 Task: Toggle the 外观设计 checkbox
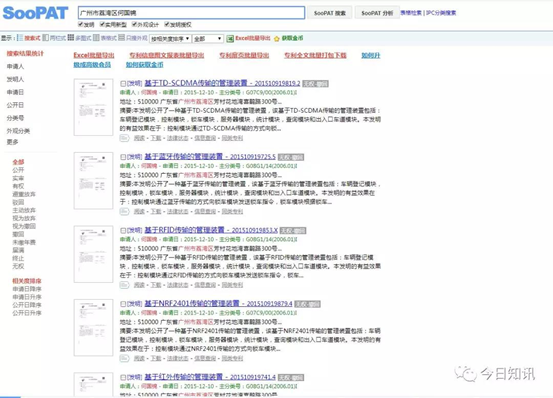pos(134,24)
